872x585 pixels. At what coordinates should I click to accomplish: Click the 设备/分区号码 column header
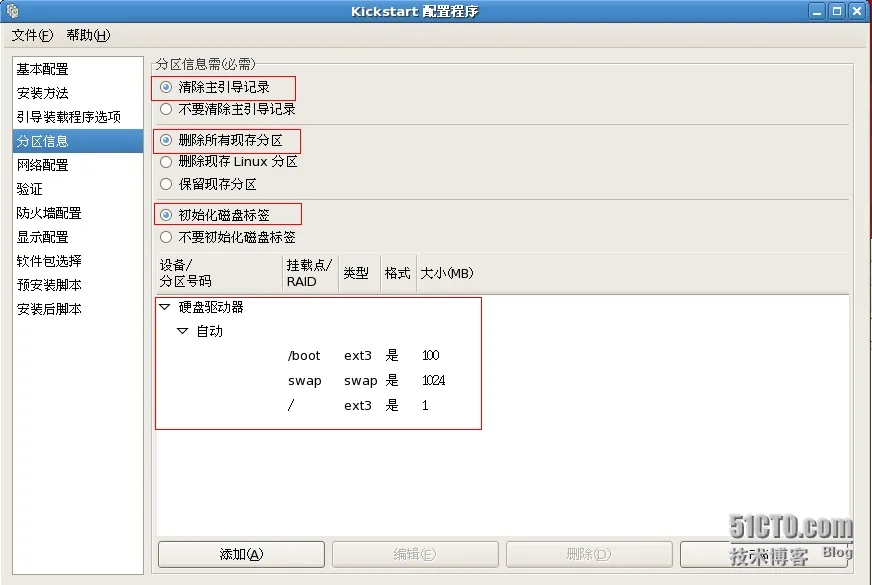tap(220, 273)
